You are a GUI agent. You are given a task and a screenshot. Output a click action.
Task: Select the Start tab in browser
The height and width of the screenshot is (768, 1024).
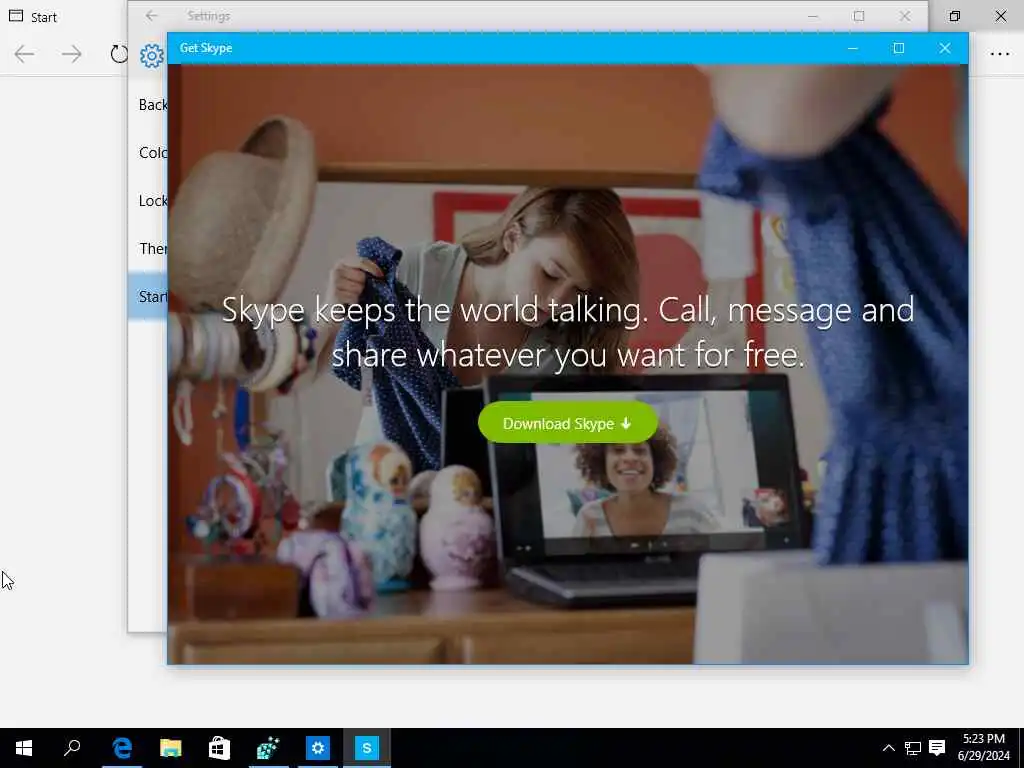tap(33, 17)
